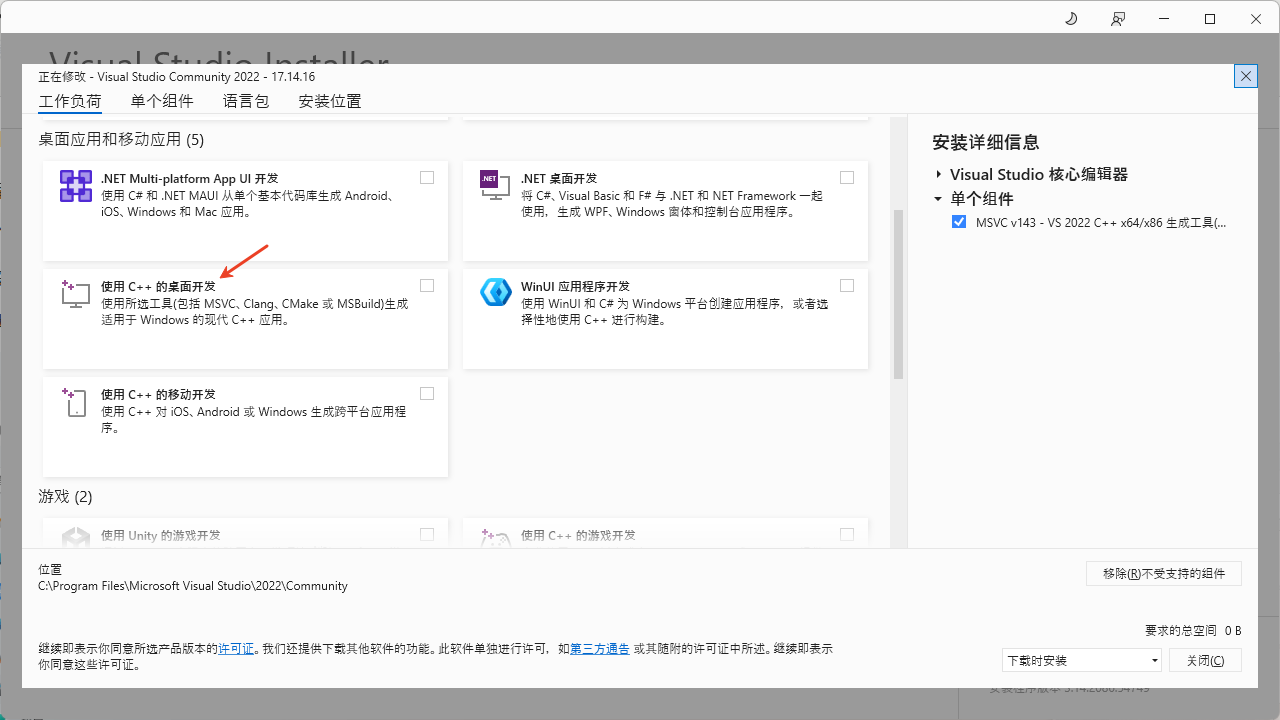This screenshot has width=1280, height=720.
Task: Check the .NET 桌面开发 checkbox
Action: (847, 178)
